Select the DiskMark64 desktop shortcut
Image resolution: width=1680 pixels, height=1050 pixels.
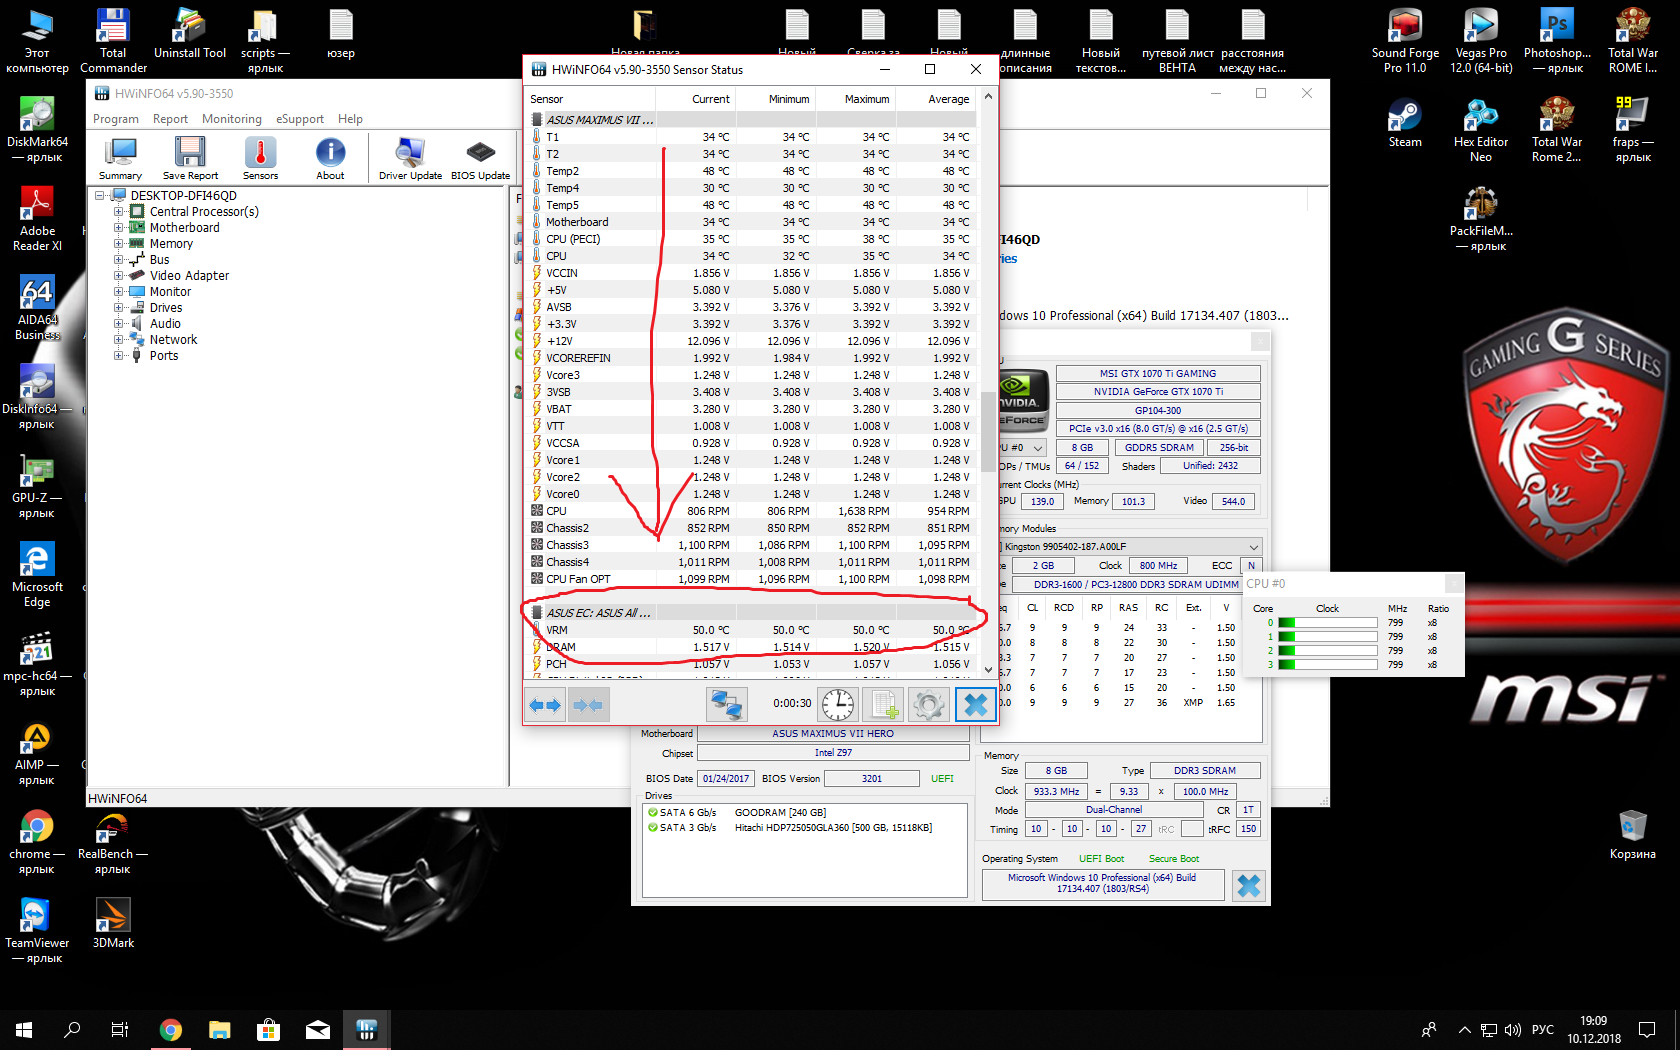click(37, 130)
